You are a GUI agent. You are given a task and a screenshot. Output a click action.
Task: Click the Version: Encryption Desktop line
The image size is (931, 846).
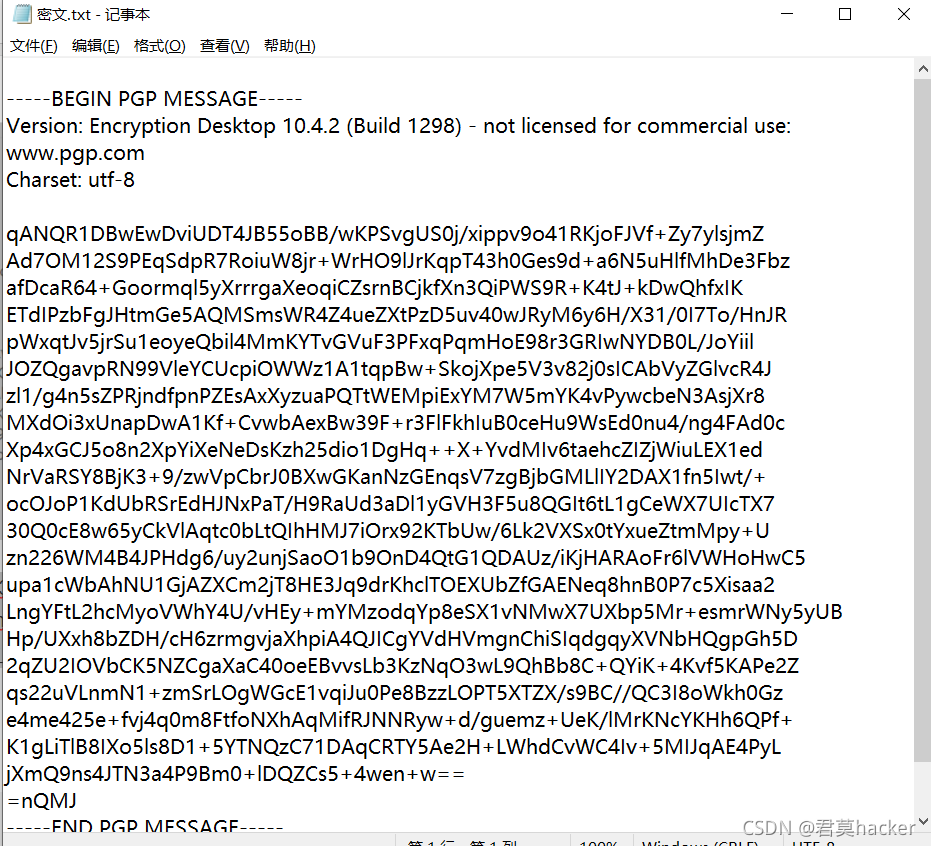tap(398, 126)
